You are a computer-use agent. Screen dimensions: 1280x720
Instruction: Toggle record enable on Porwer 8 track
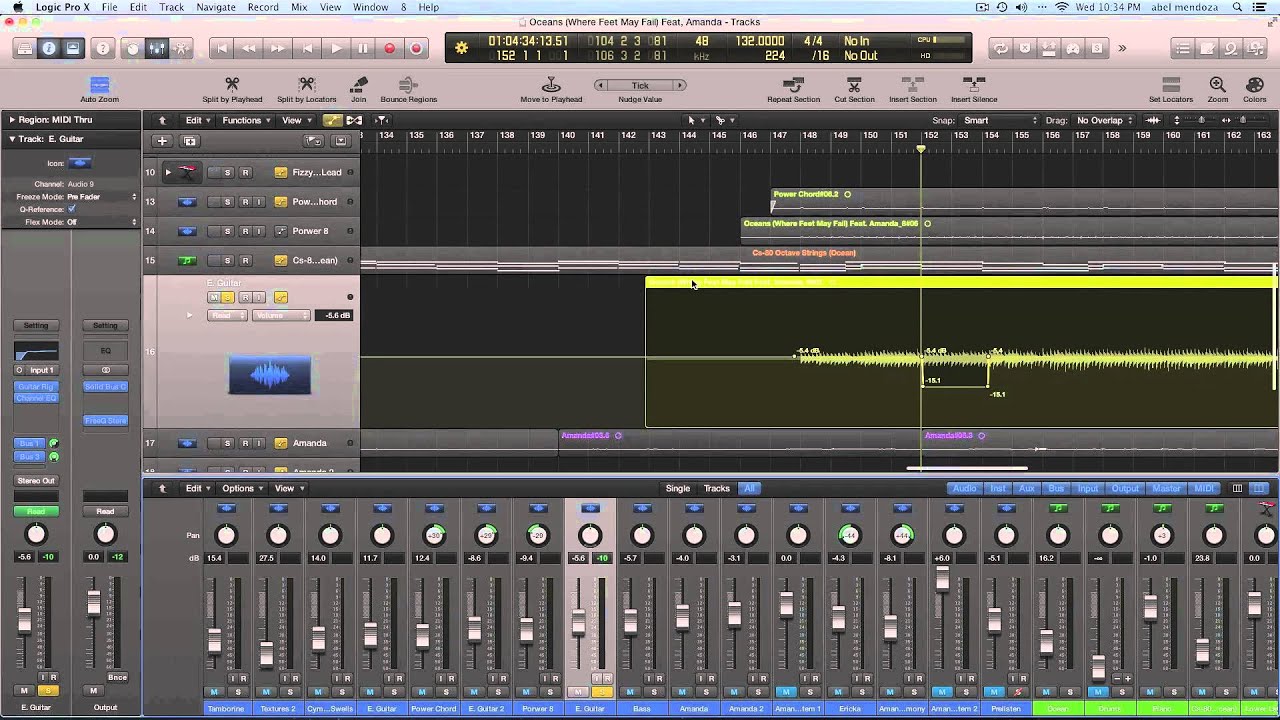[244, 231]
